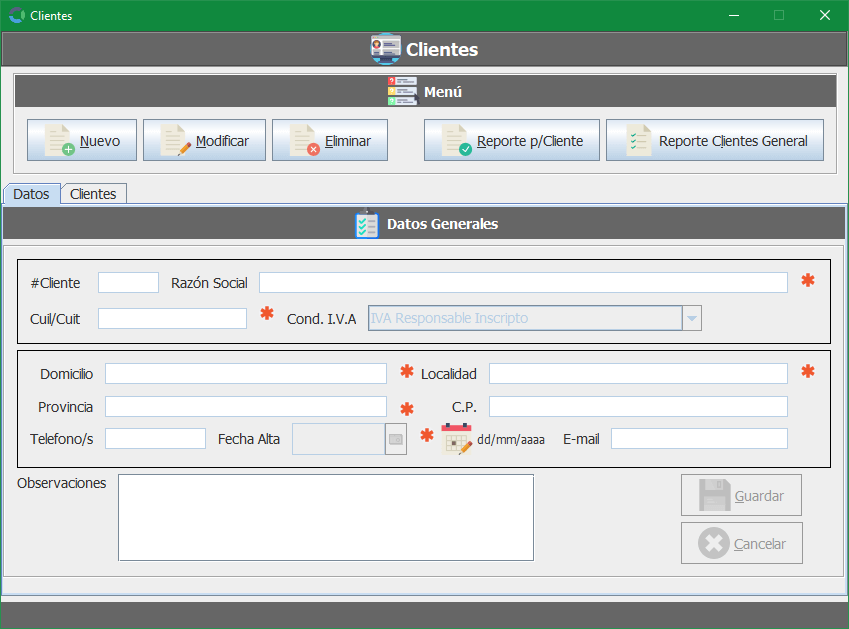
Task: Click the Modificar pencil icon
Action: (175, 141)
